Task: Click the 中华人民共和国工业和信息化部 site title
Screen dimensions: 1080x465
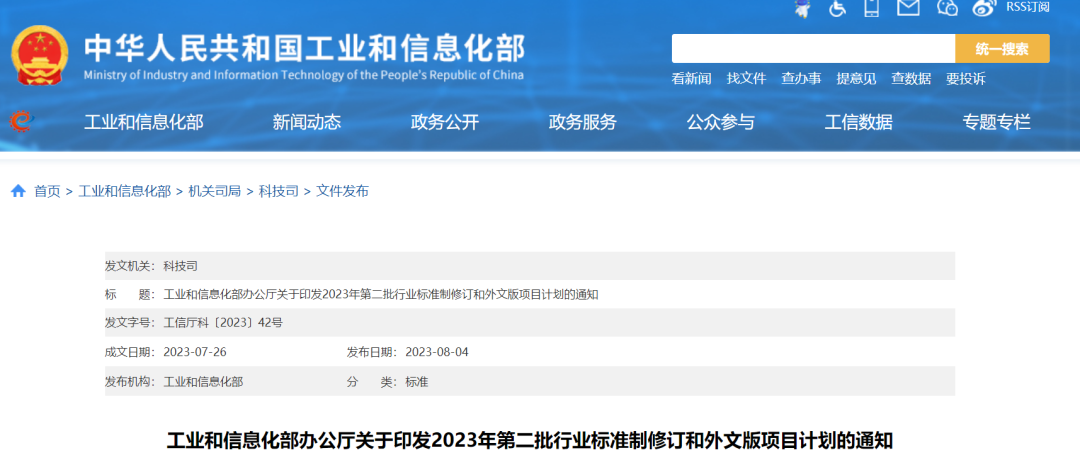Action: (304, 48)
